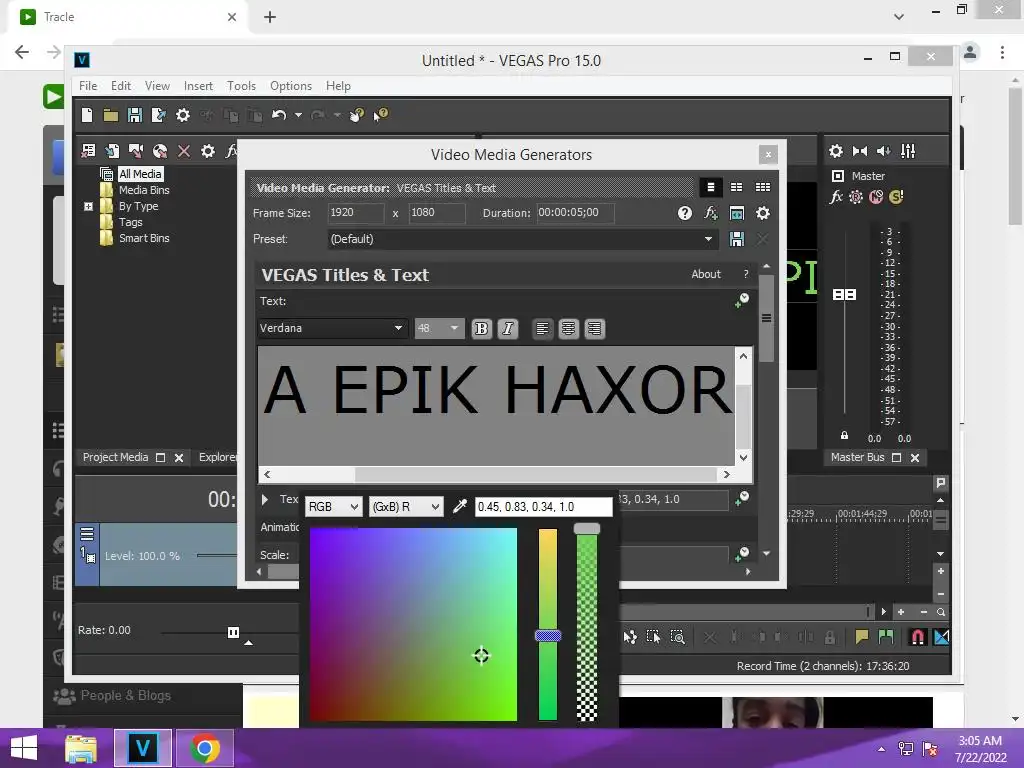Click the plug-in chain fx icon in dialog

click(711, 213)
